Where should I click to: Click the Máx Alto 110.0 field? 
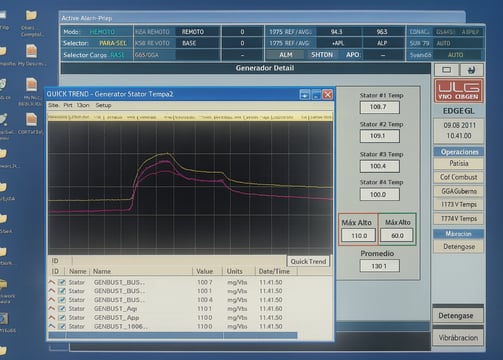359,236
